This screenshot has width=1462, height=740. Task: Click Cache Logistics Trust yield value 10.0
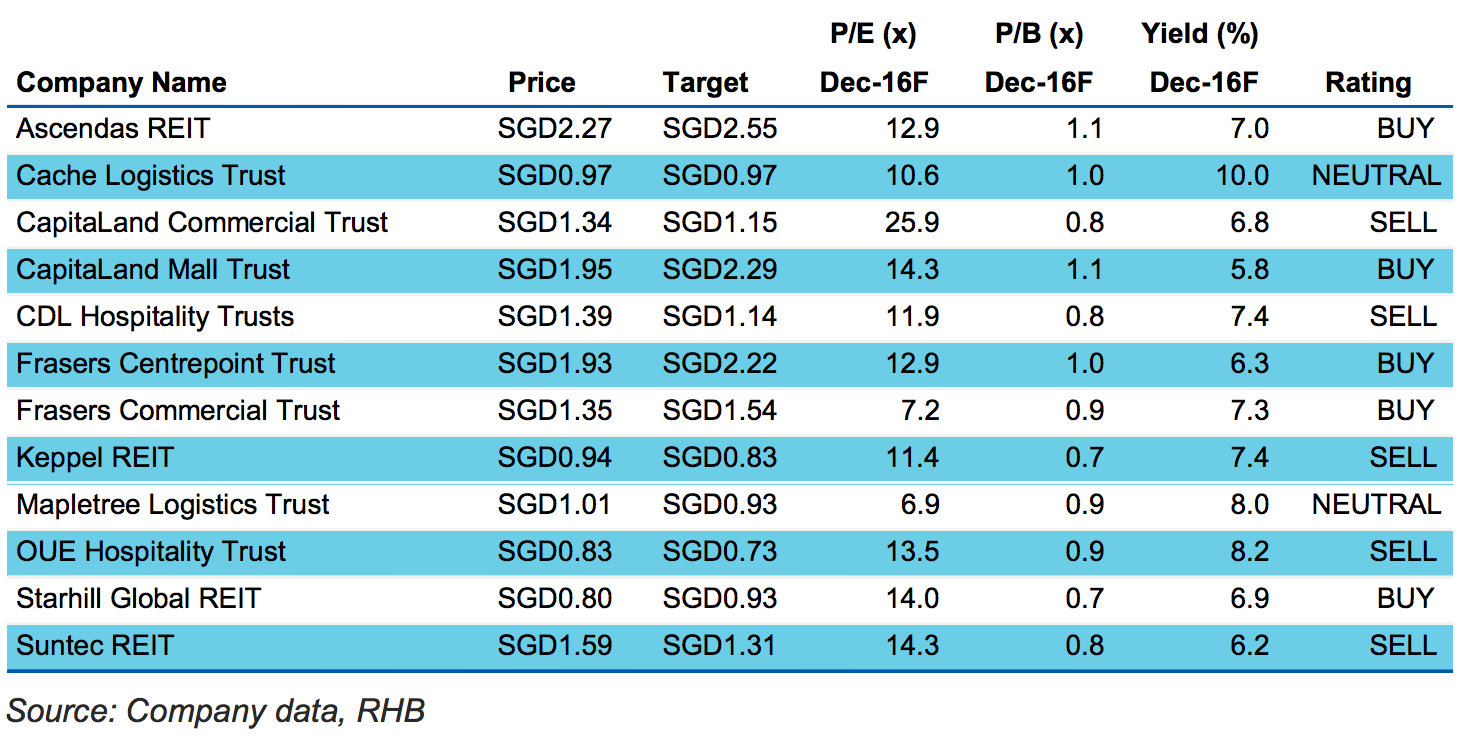tap(1241, 176)
